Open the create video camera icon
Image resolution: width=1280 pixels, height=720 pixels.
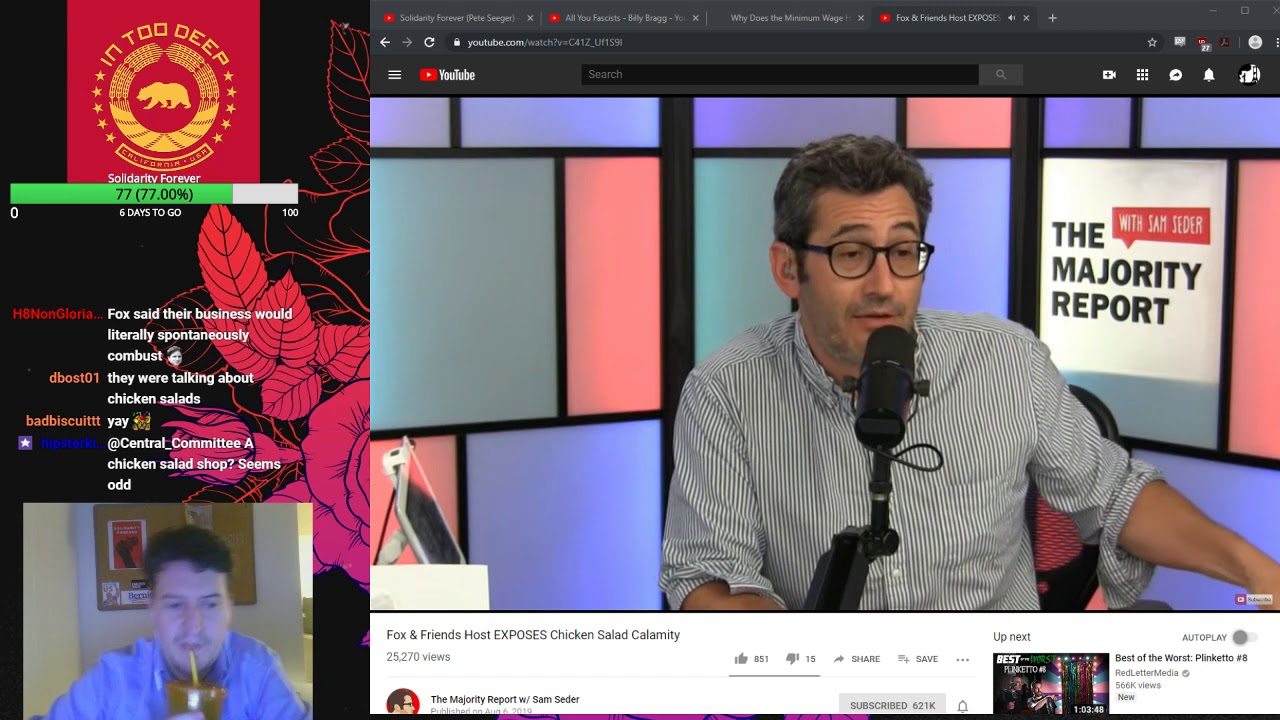[x=1109, y=75]
